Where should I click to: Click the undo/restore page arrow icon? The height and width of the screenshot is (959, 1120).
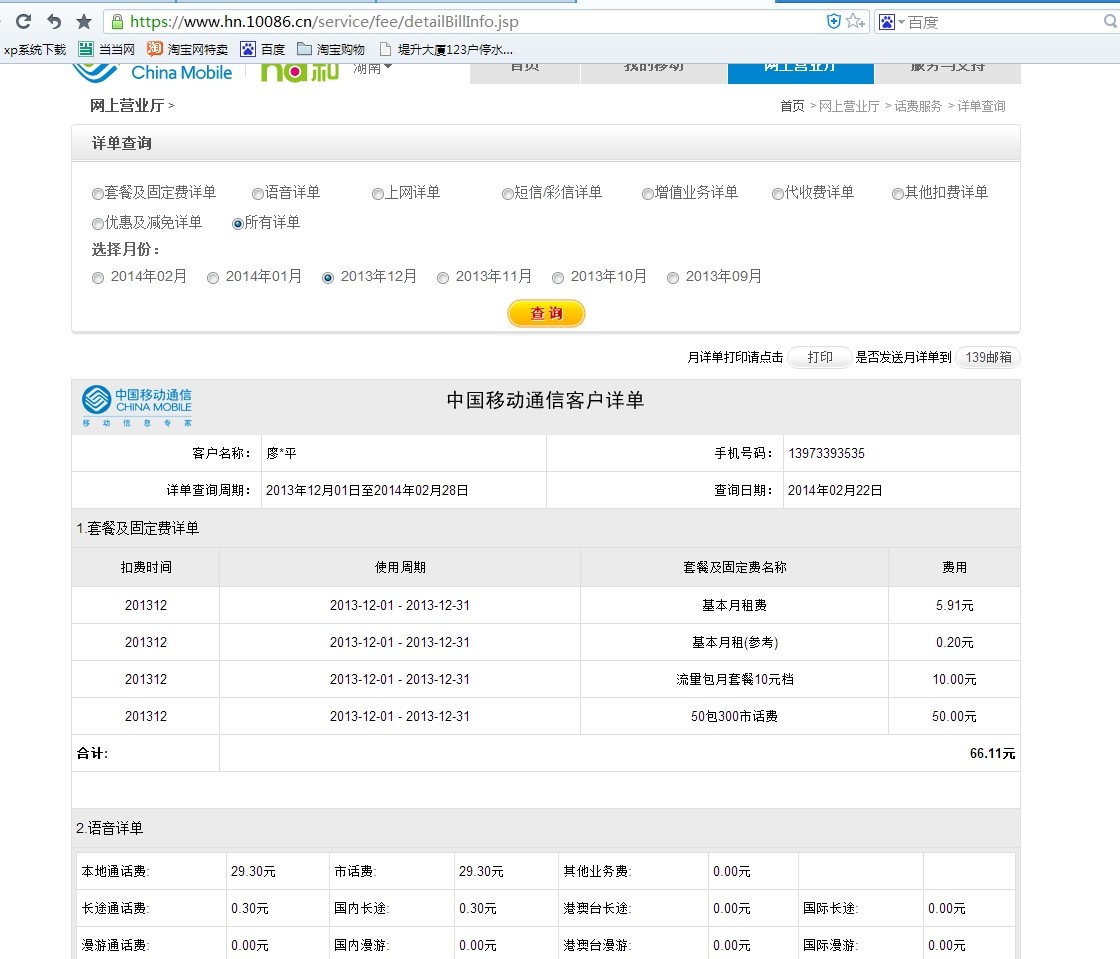tap(54, 21)
